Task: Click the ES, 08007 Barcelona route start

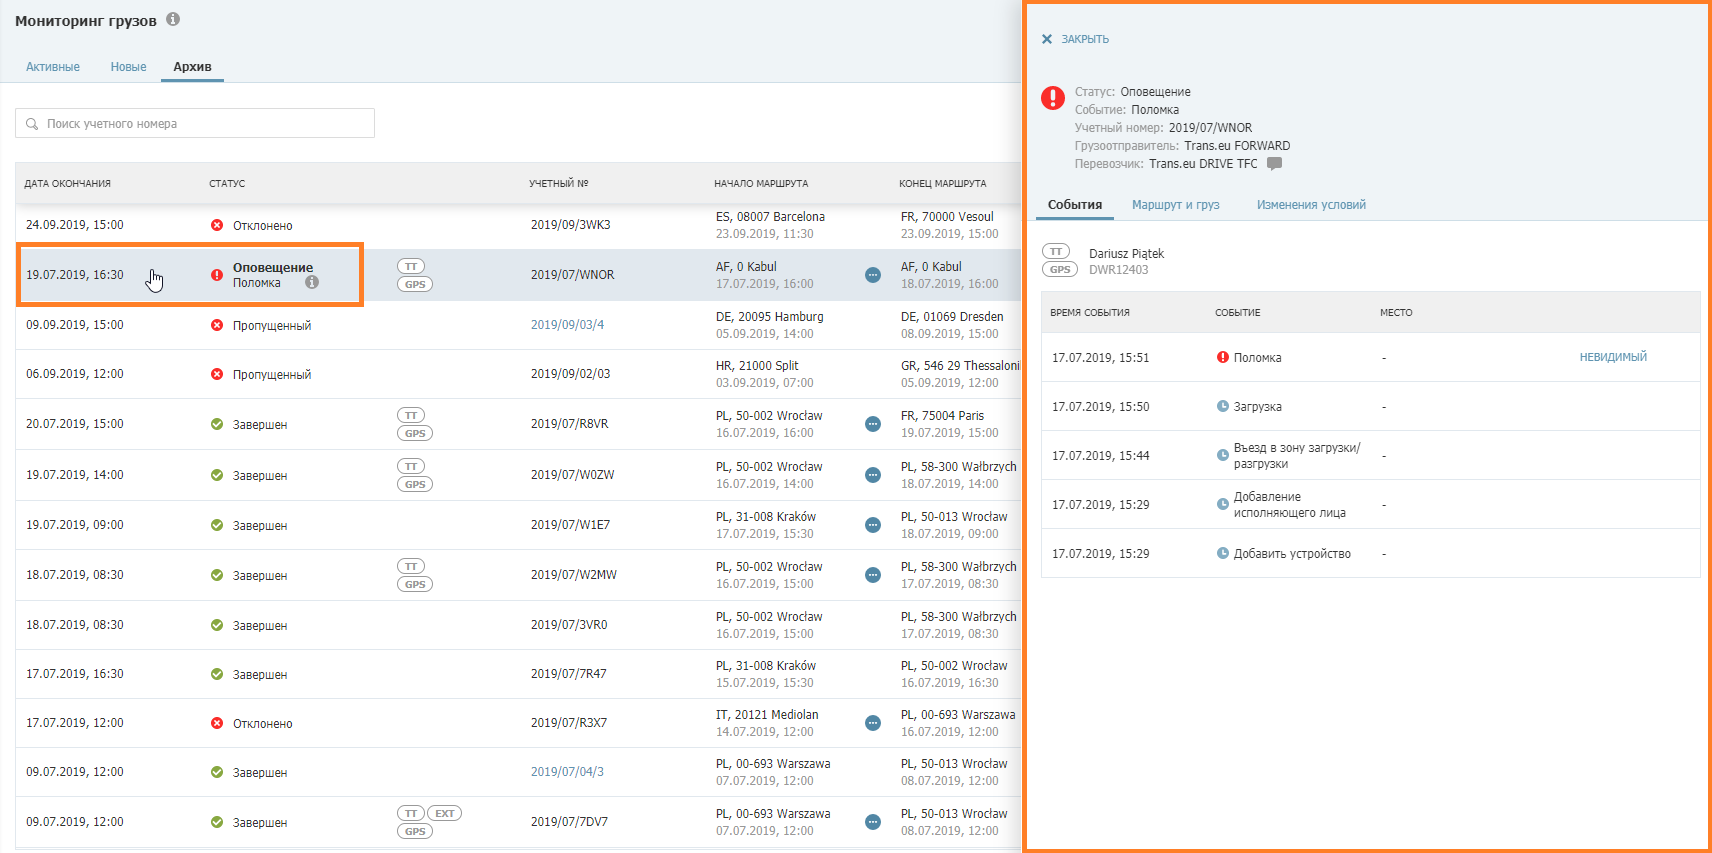Action: click(x=770, y=217)
